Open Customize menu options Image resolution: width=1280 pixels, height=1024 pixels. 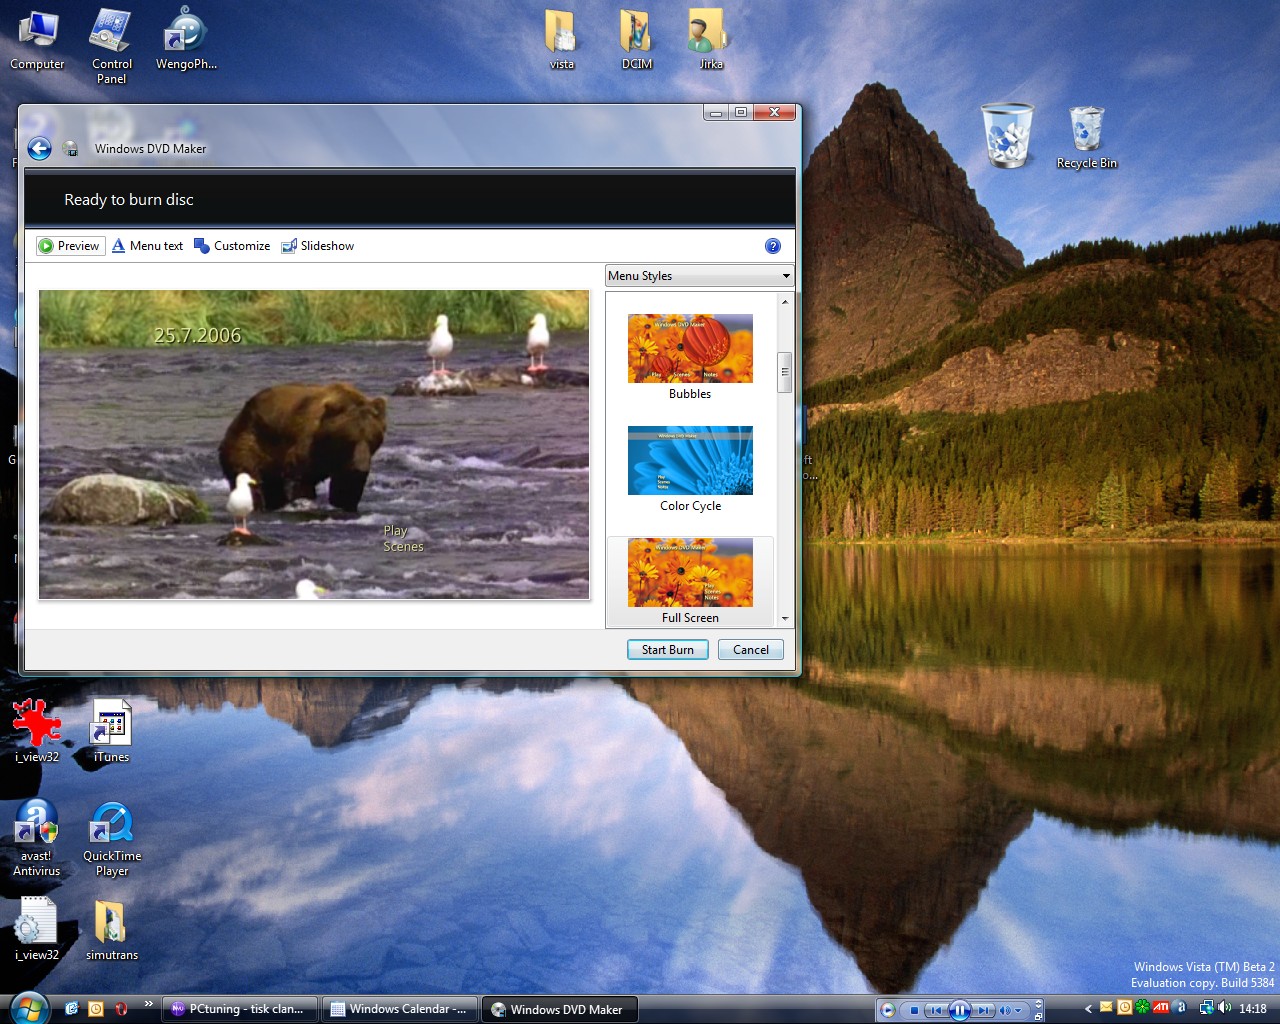pyautogui.click(x=232, y=246)
